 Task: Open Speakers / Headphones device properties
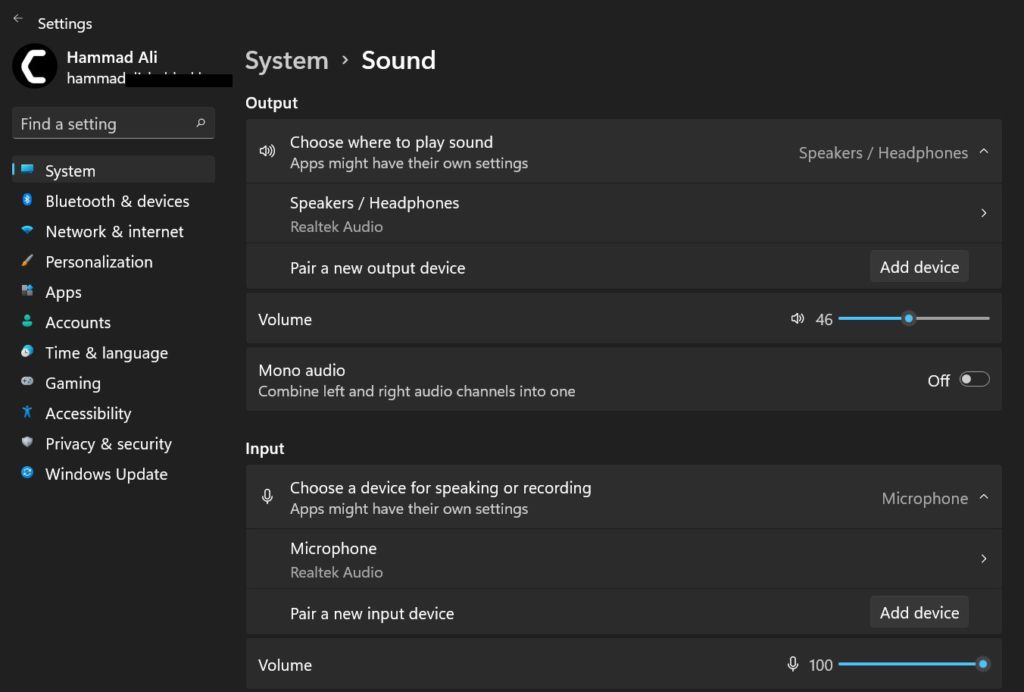(620, 213)
